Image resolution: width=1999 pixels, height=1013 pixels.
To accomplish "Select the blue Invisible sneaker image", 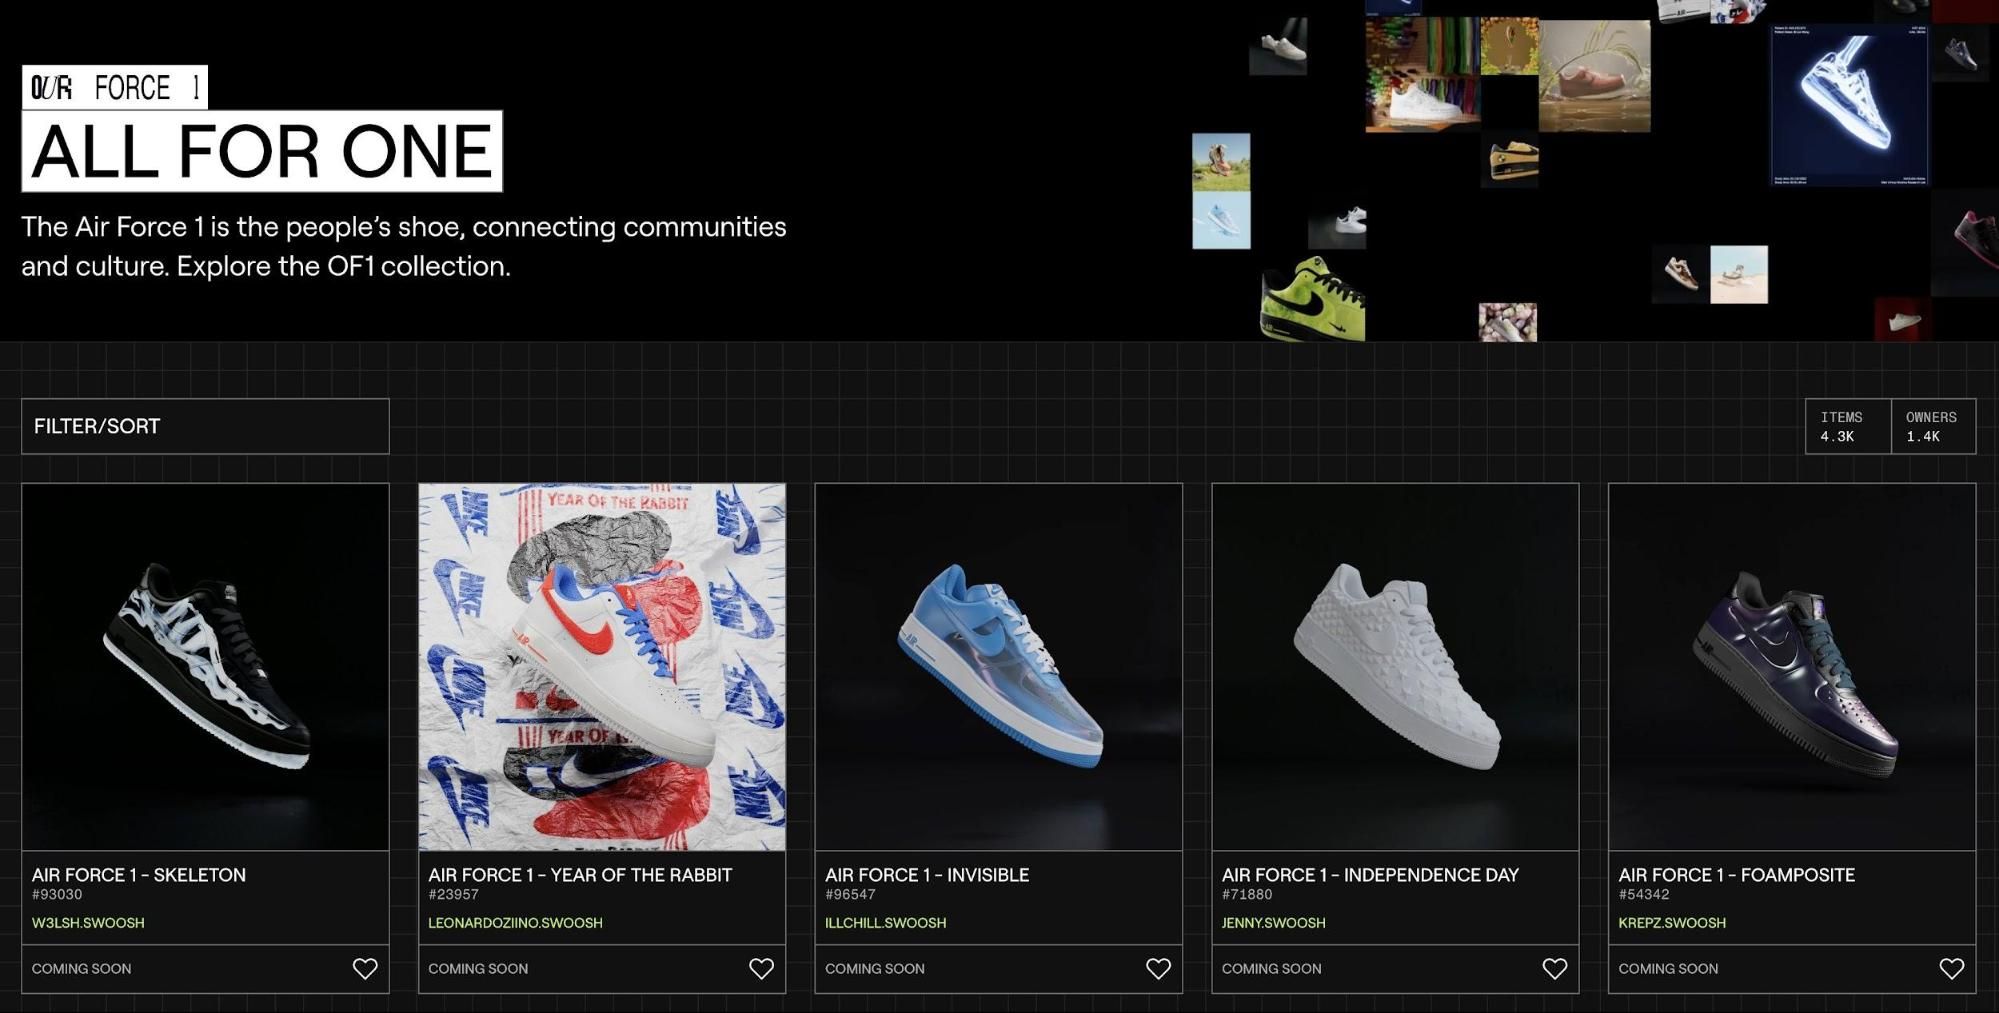I will 998,667.
